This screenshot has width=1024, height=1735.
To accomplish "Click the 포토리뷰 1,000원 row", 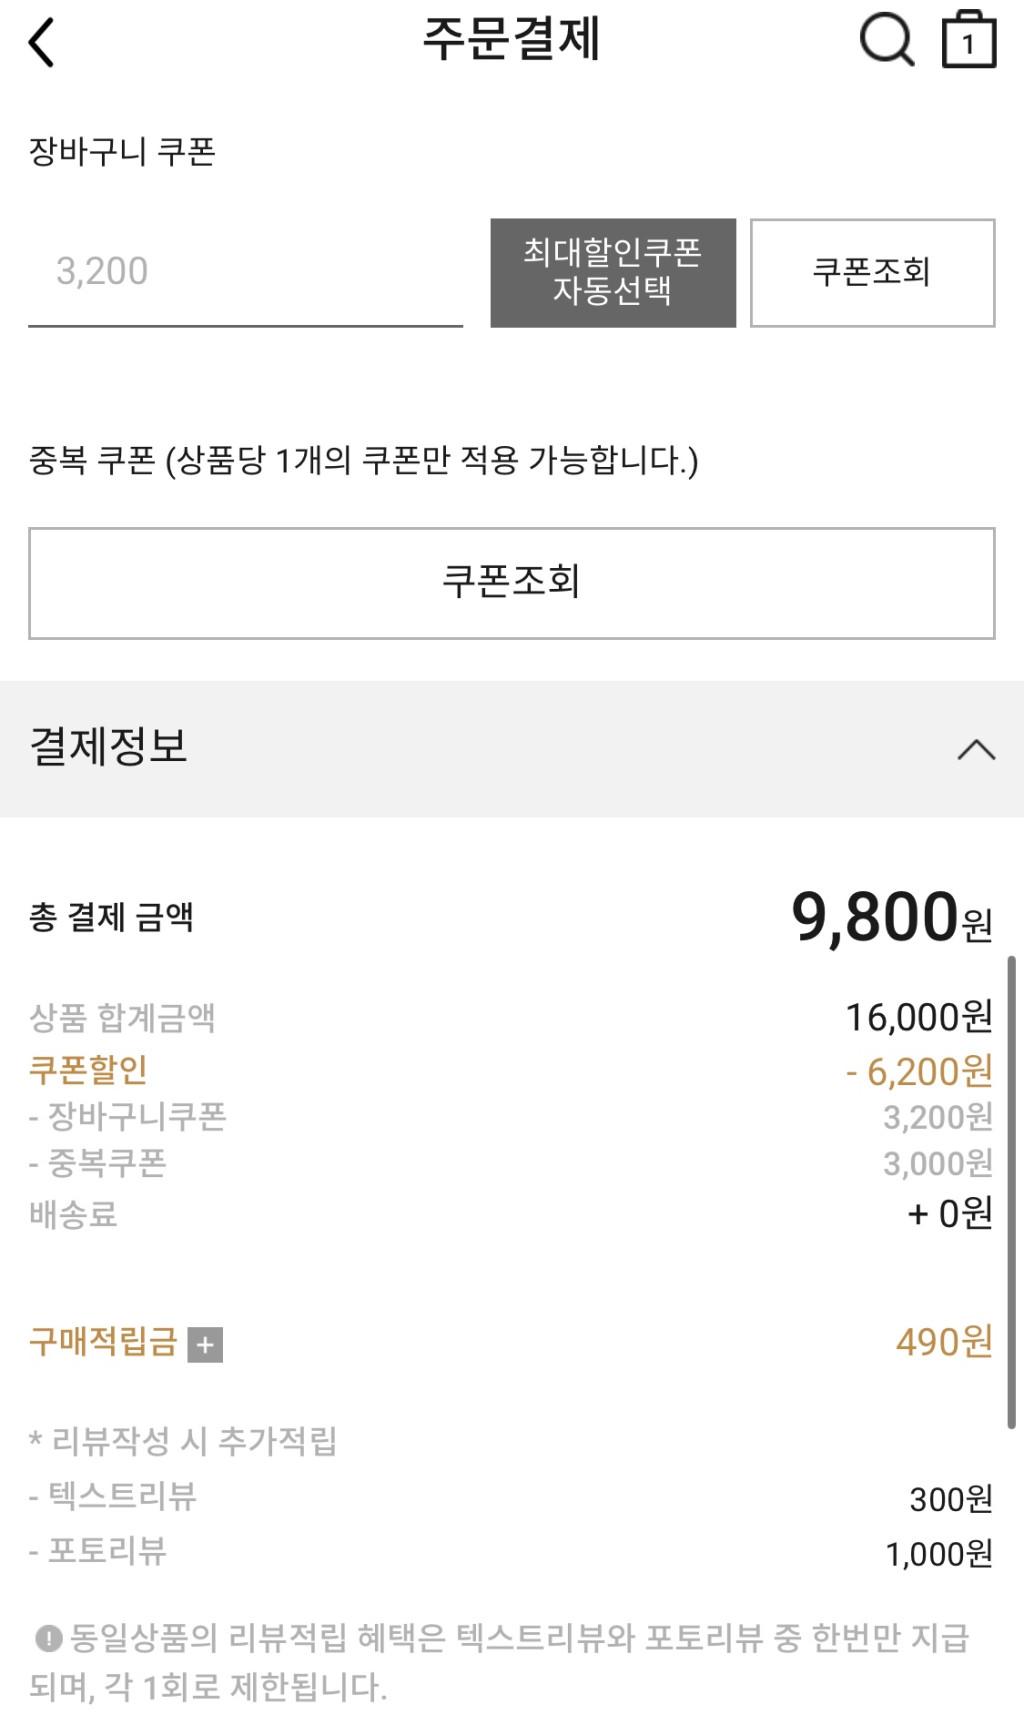I will click(x=511, y=1552).
